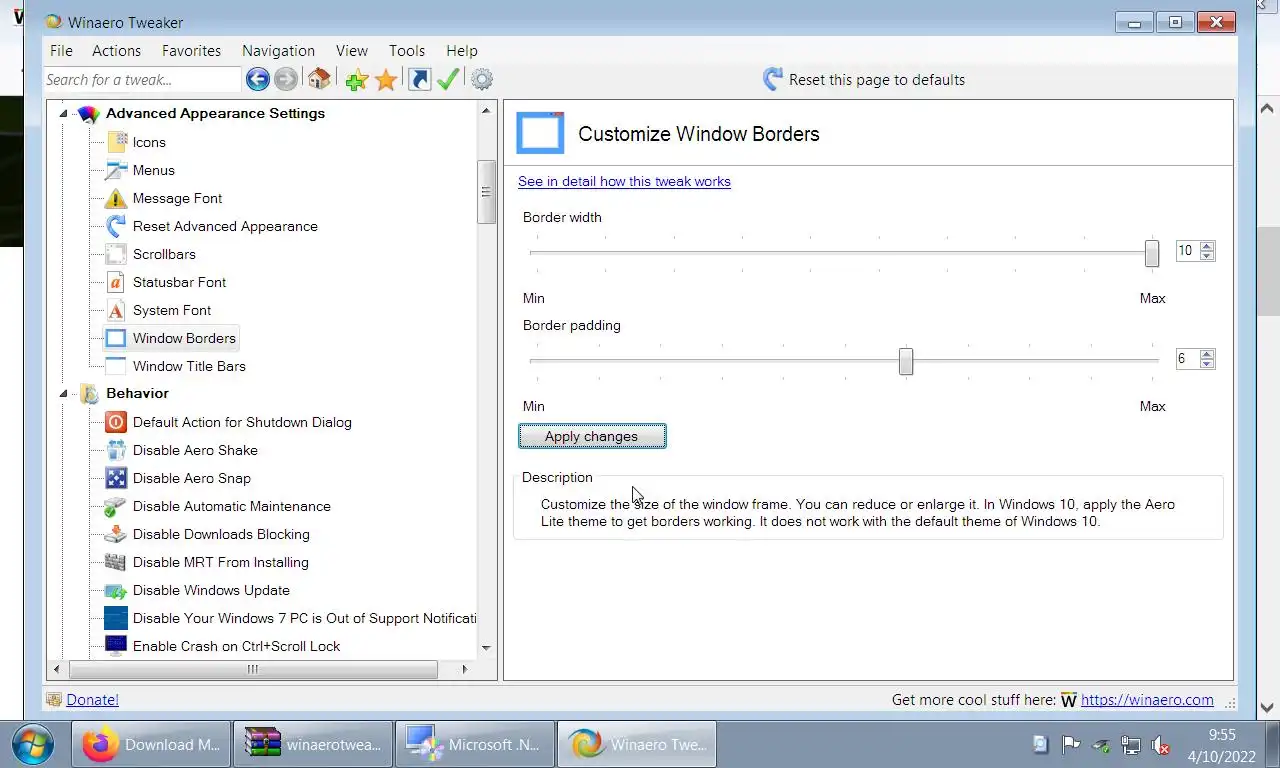
Task: Increase Border width with up spinner
Action: coord(1207,246)
